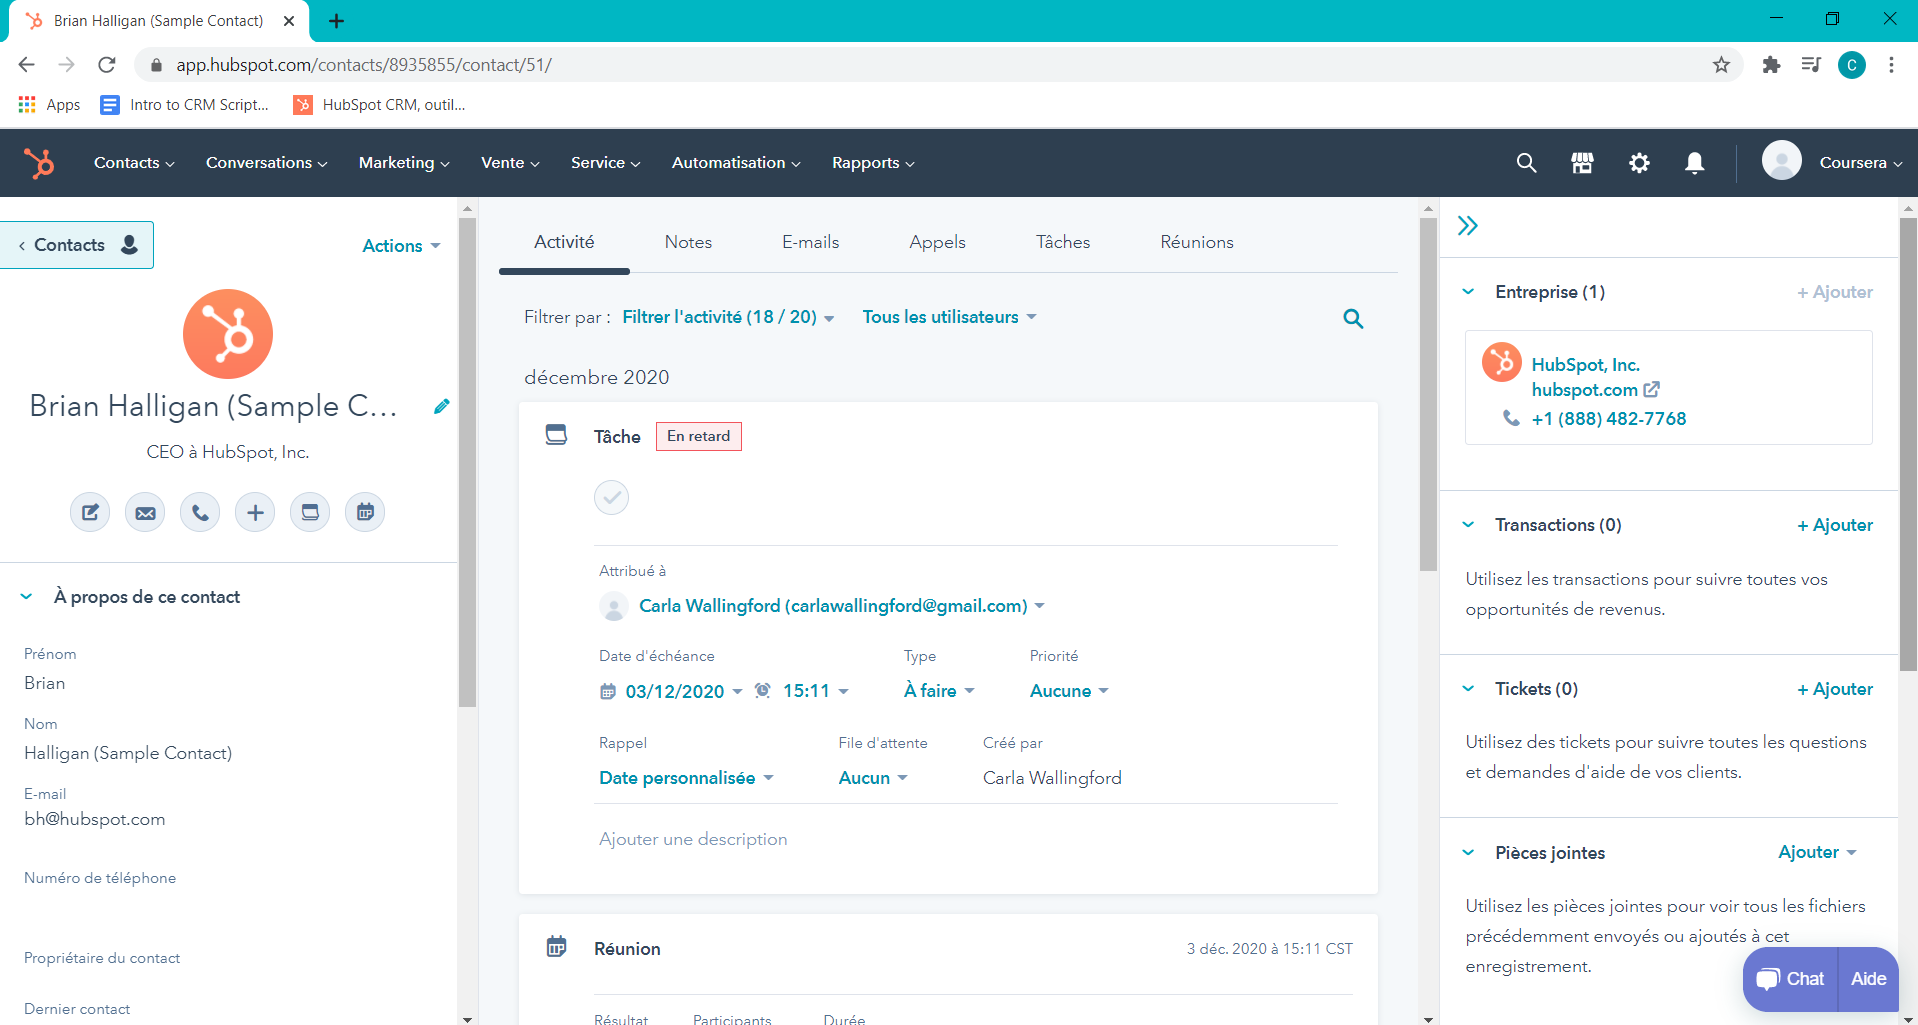Bookmark this page with the star icon
Image resolution: width=1918 pixels, height=1025 pixels.
[x=1721, y=65]
